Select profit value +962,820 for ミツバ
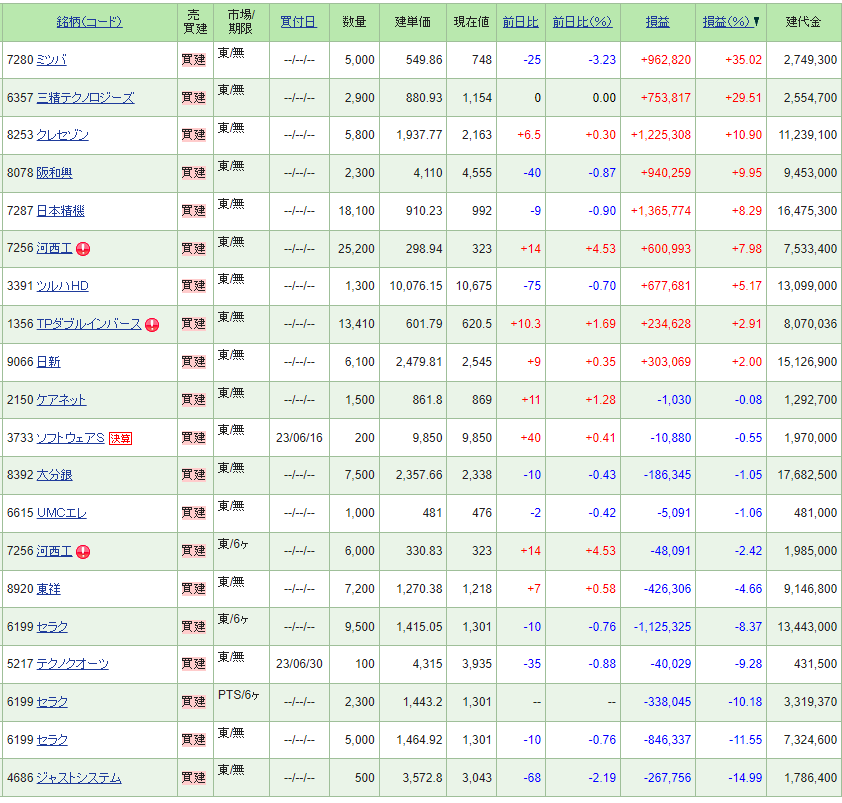Viewport: 842px width, 803px height. [x=665, y=60]
